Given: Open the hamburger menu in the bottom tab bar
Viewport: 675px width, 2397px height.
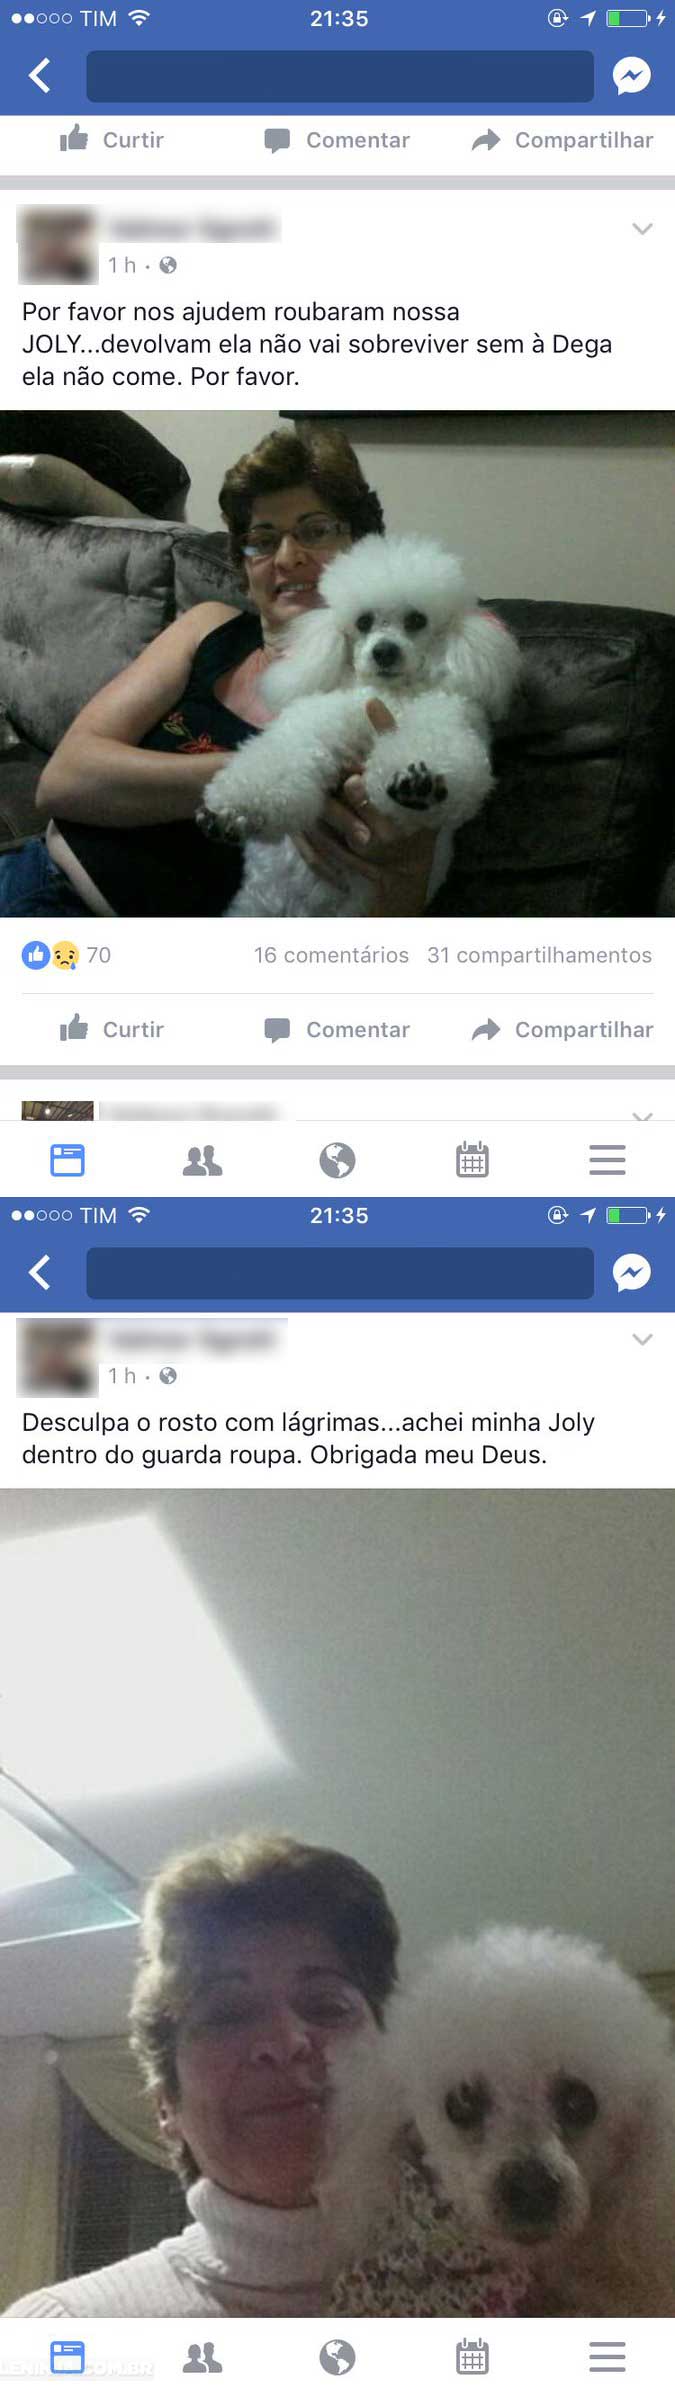Looking at the screenshot, I should pyautogui.click(x=607, y=2357).
